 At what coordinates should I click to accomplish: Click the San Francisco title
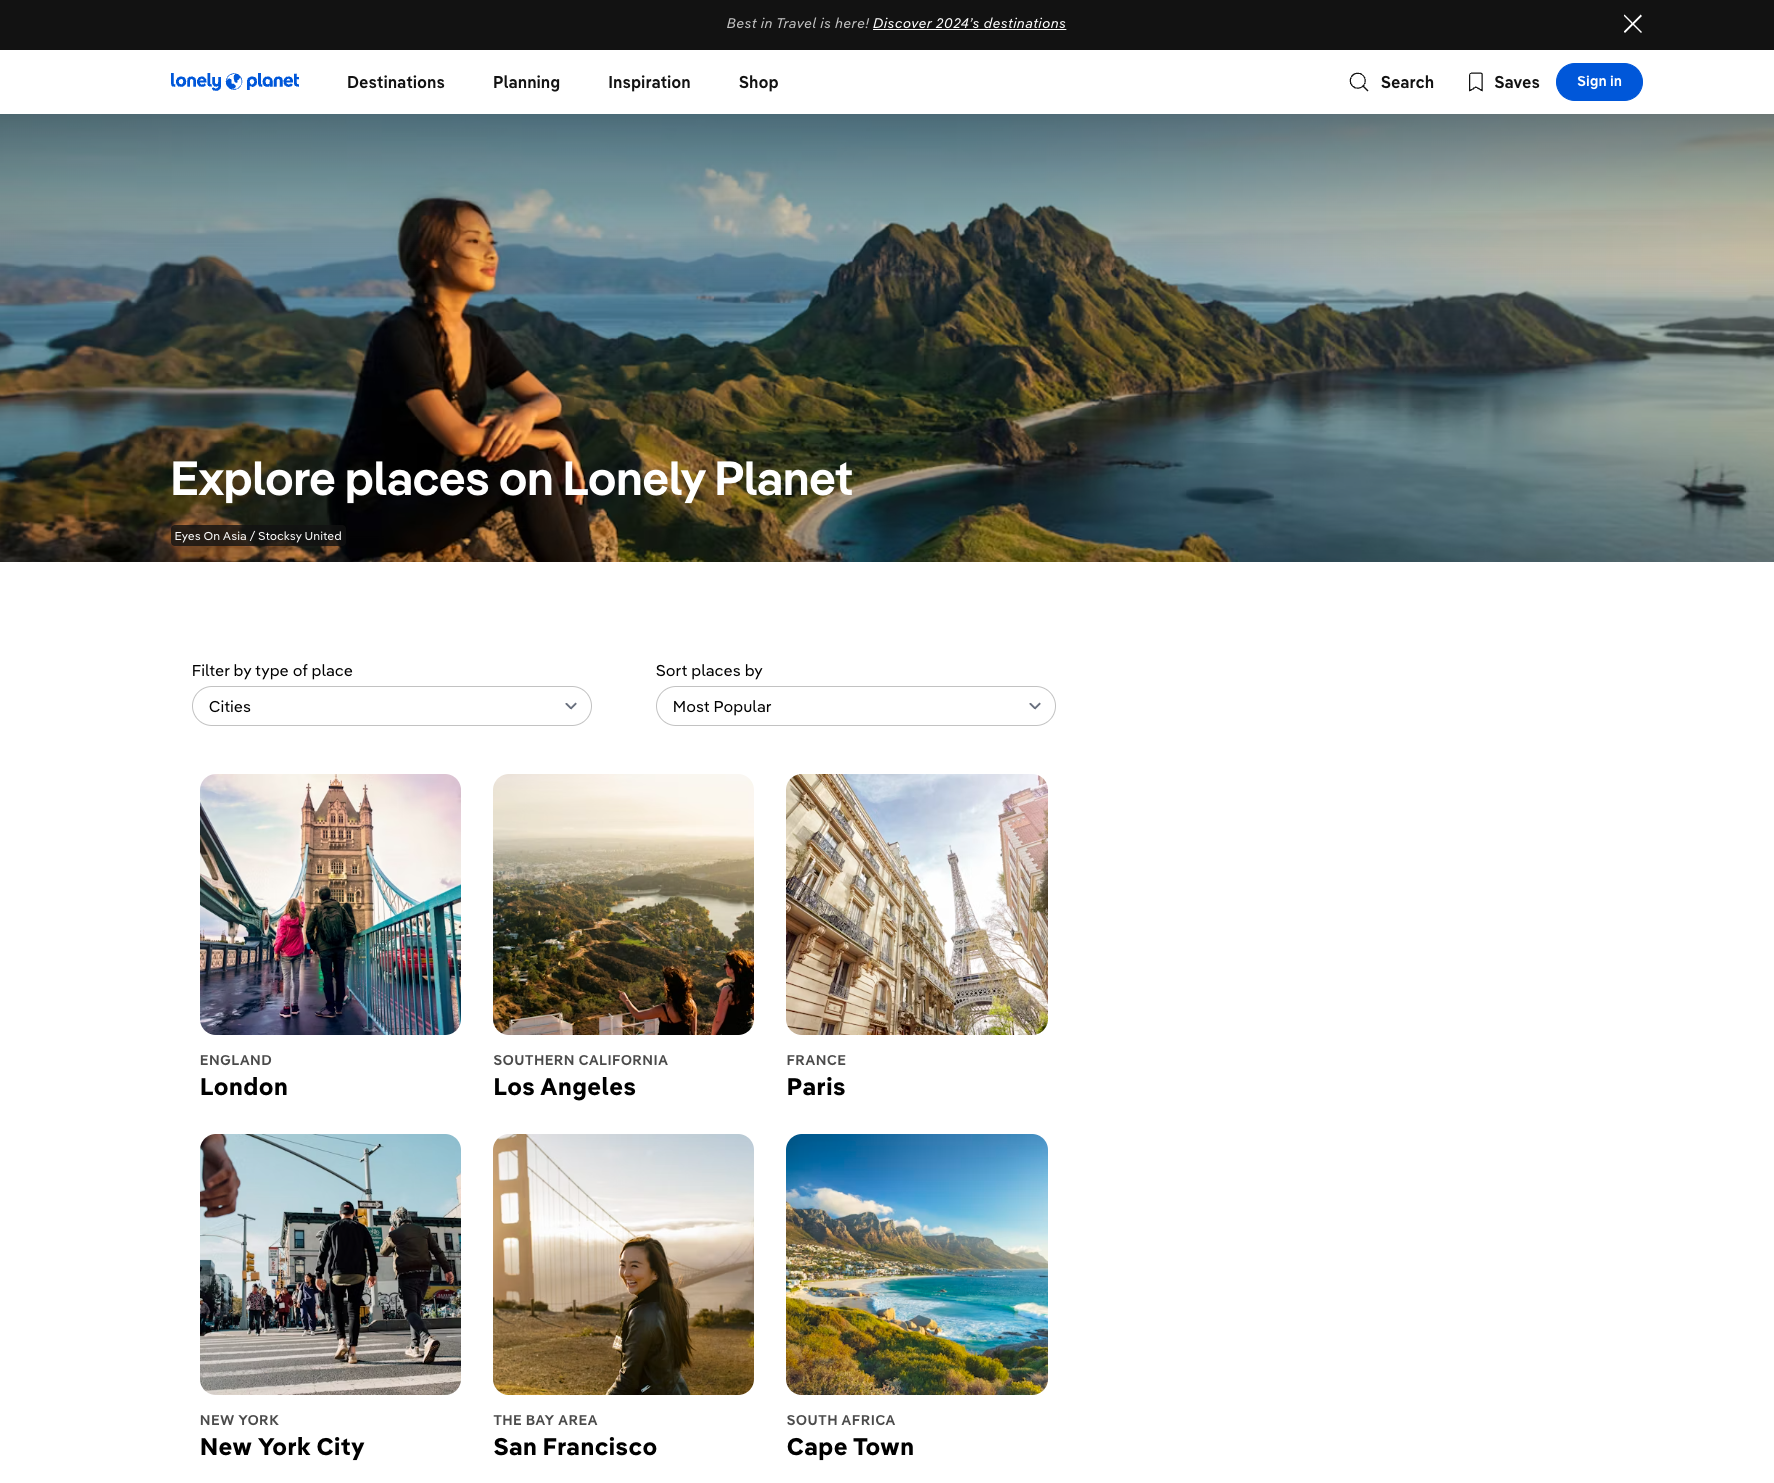(575, 1447)
